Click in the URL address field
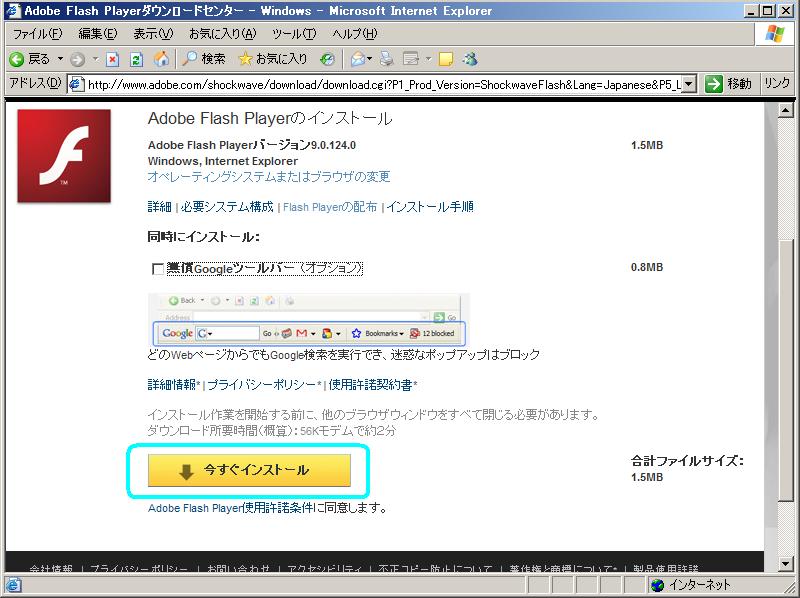Viewport: 800px width, 598px height. click(x=384, y=84)
